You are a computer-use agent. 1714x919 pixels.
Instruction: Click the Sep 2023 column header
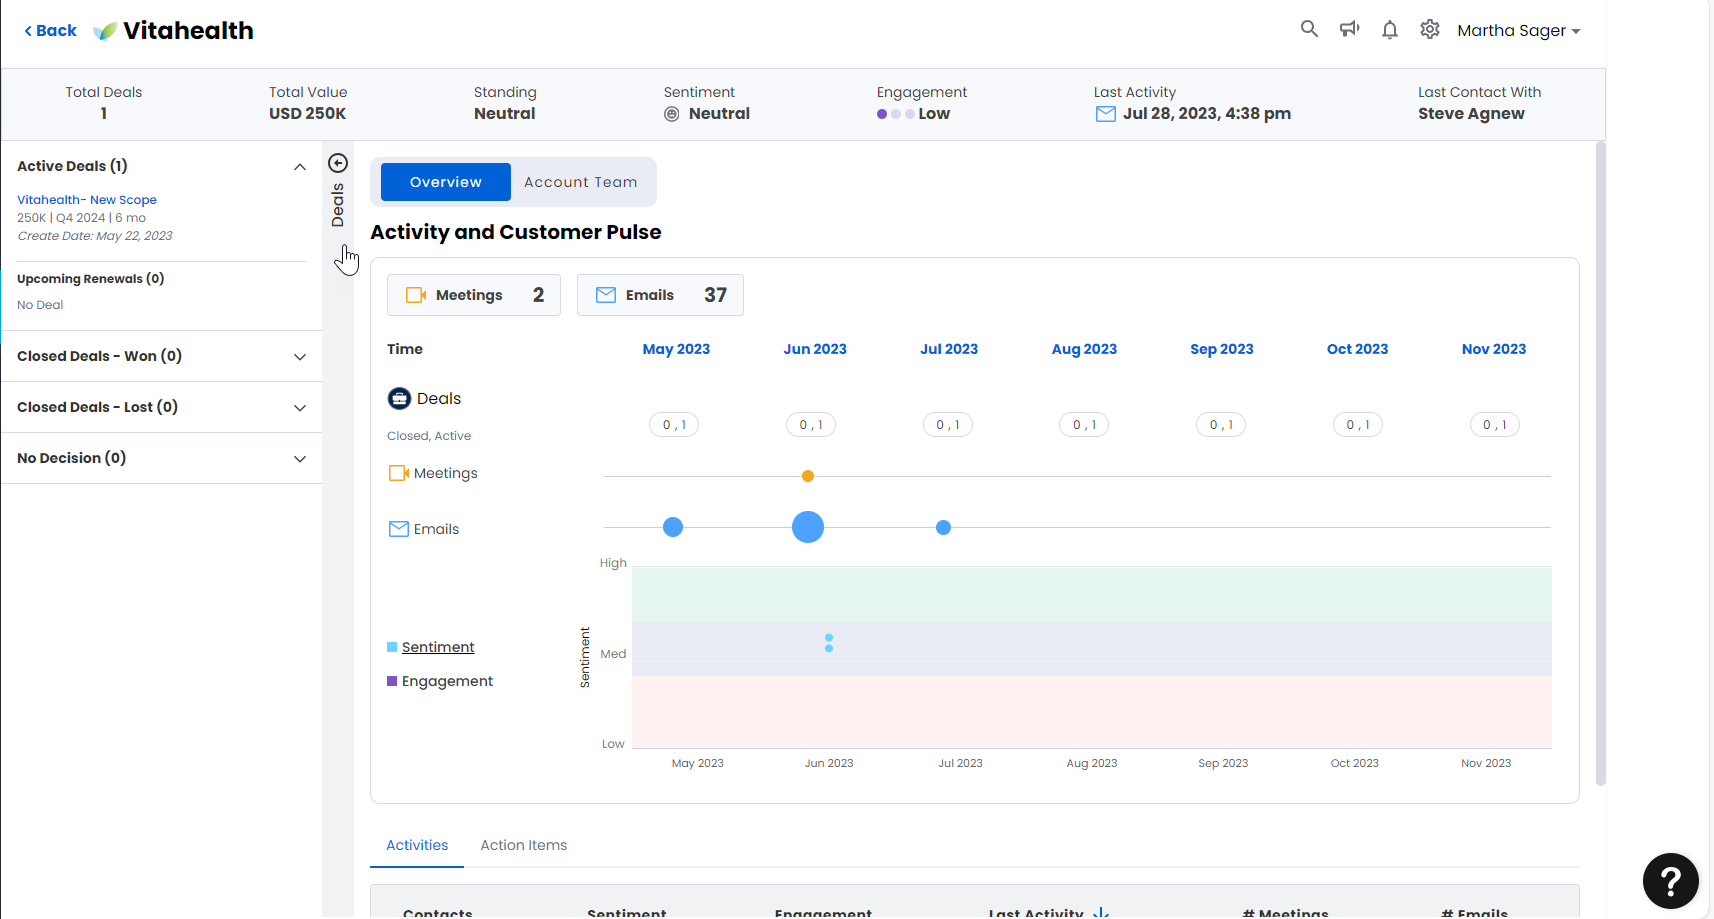(1222, 349)
